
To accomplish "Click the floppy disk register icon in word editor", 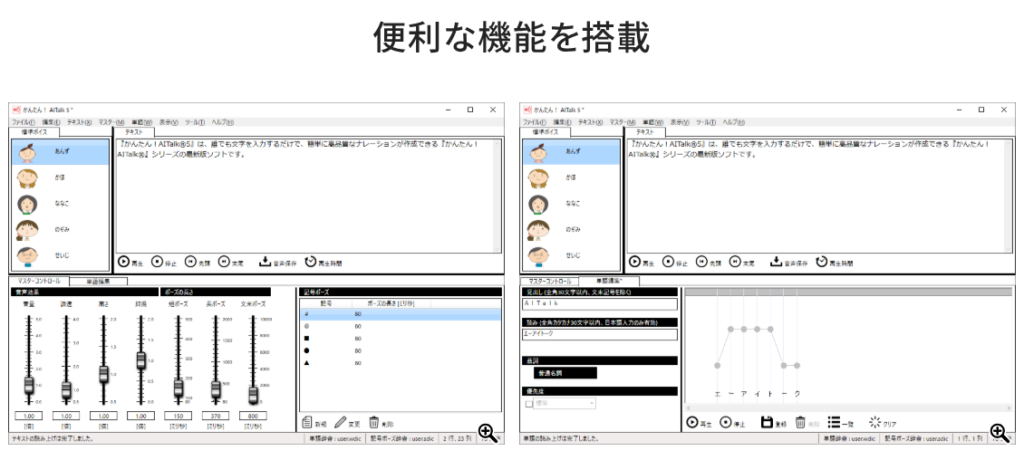I will (x=767, y=423).
